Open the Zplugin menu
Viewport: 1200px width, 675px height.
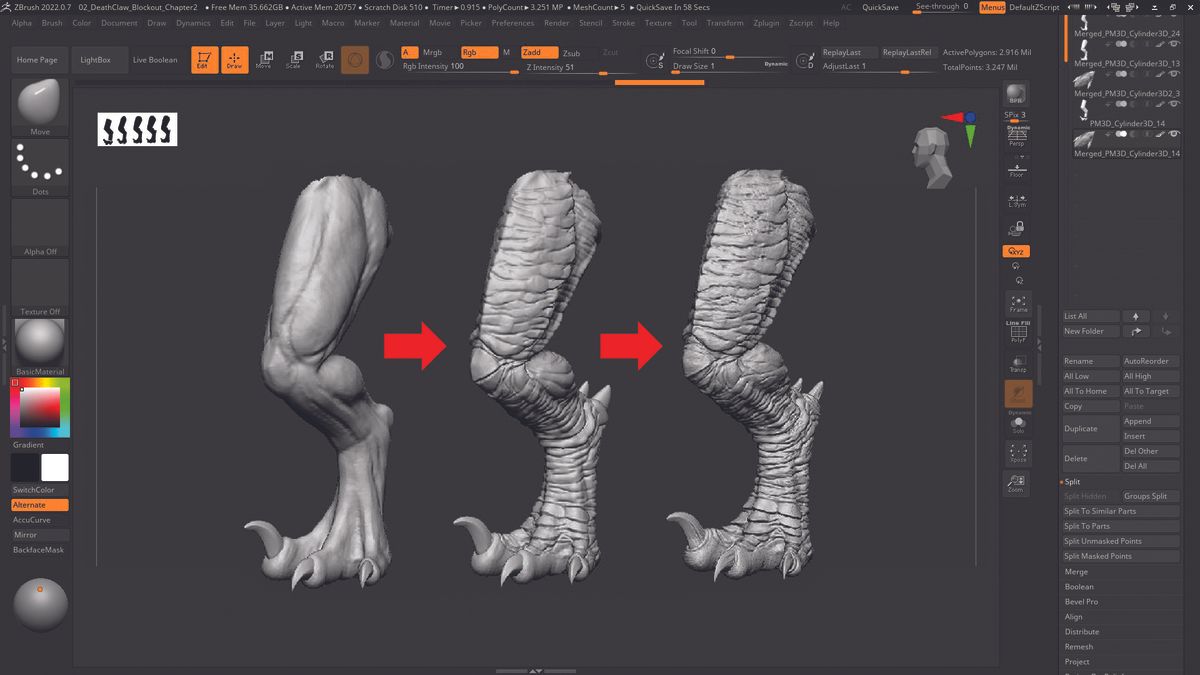click(766, 22)
